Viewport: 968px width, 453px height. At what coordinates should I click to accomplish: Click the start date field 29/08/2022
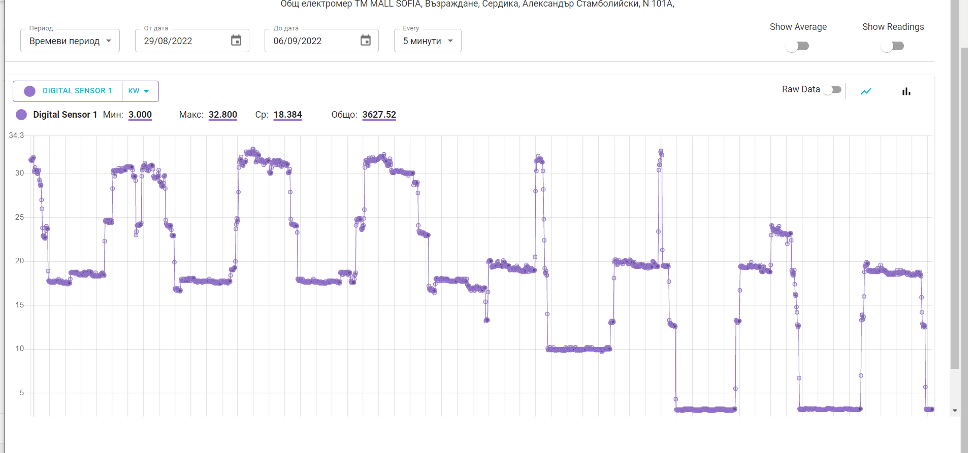[192, 41]
